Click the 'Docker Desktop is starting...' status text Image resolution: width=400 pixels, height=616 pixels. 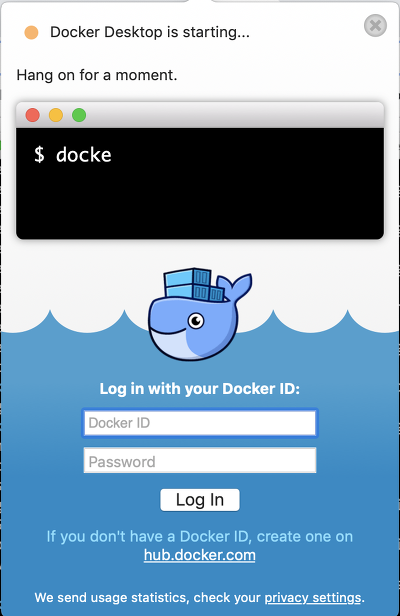click(150, 32)
